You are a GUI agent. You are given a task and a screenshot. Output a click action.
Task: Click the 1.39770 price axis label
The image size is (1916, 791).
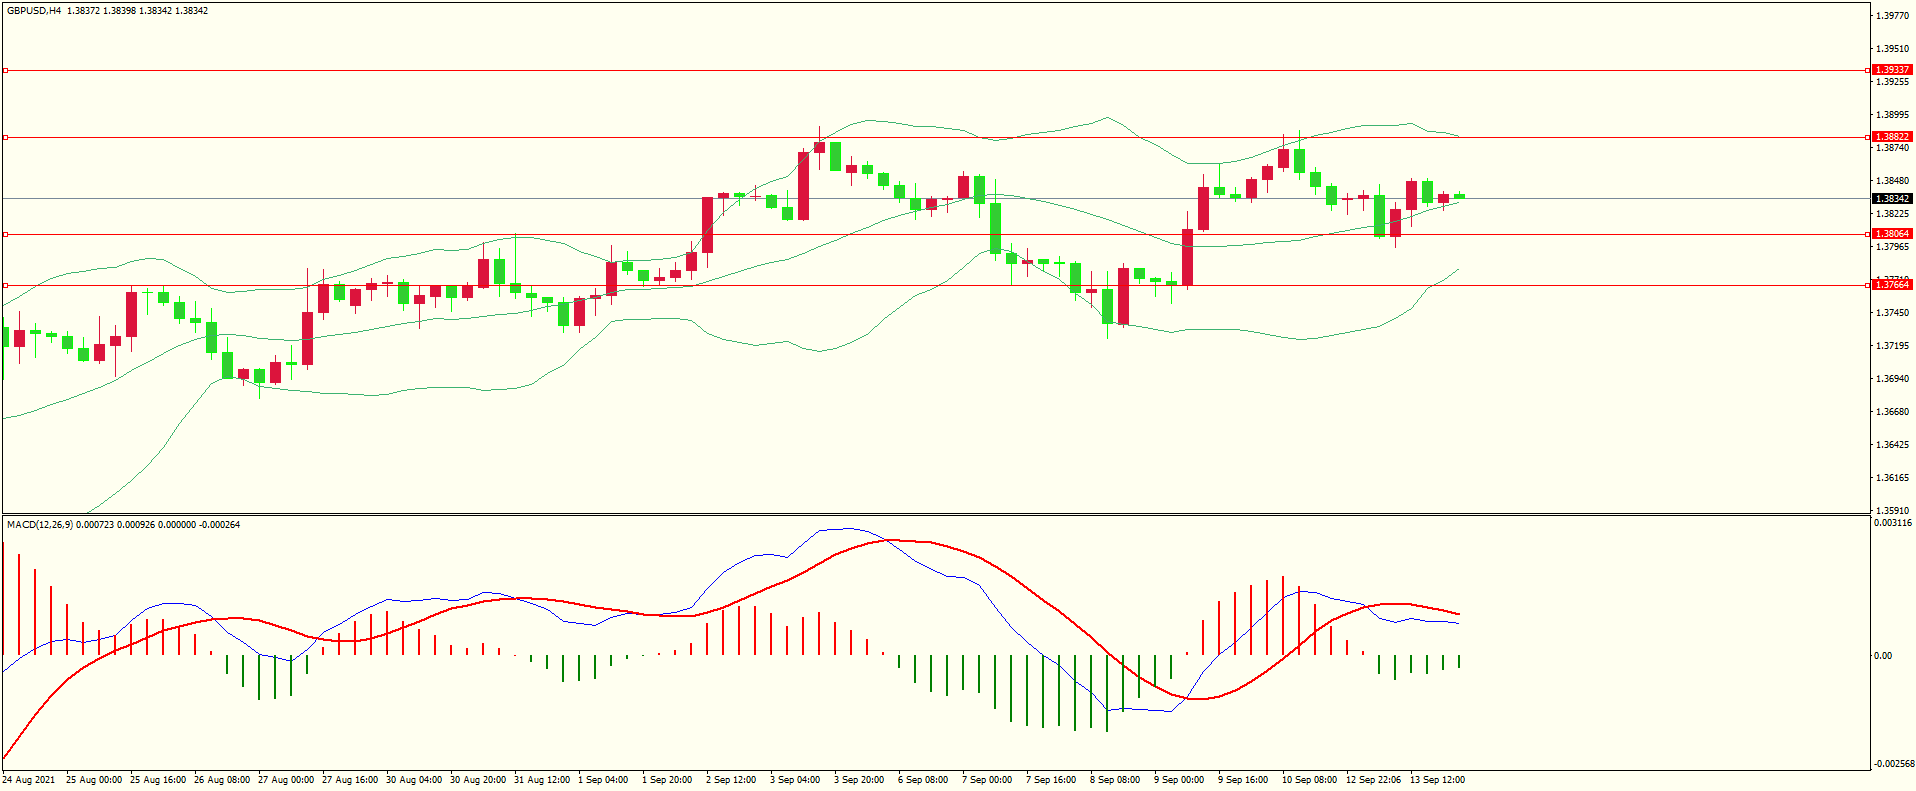coord(1892,16)
